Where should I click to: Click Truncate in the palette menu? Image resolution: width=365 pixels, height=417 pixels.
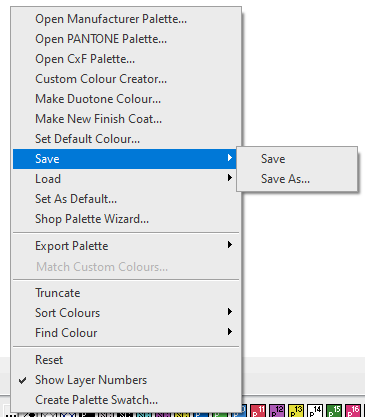pyautogui.click(x=126, y=293)
